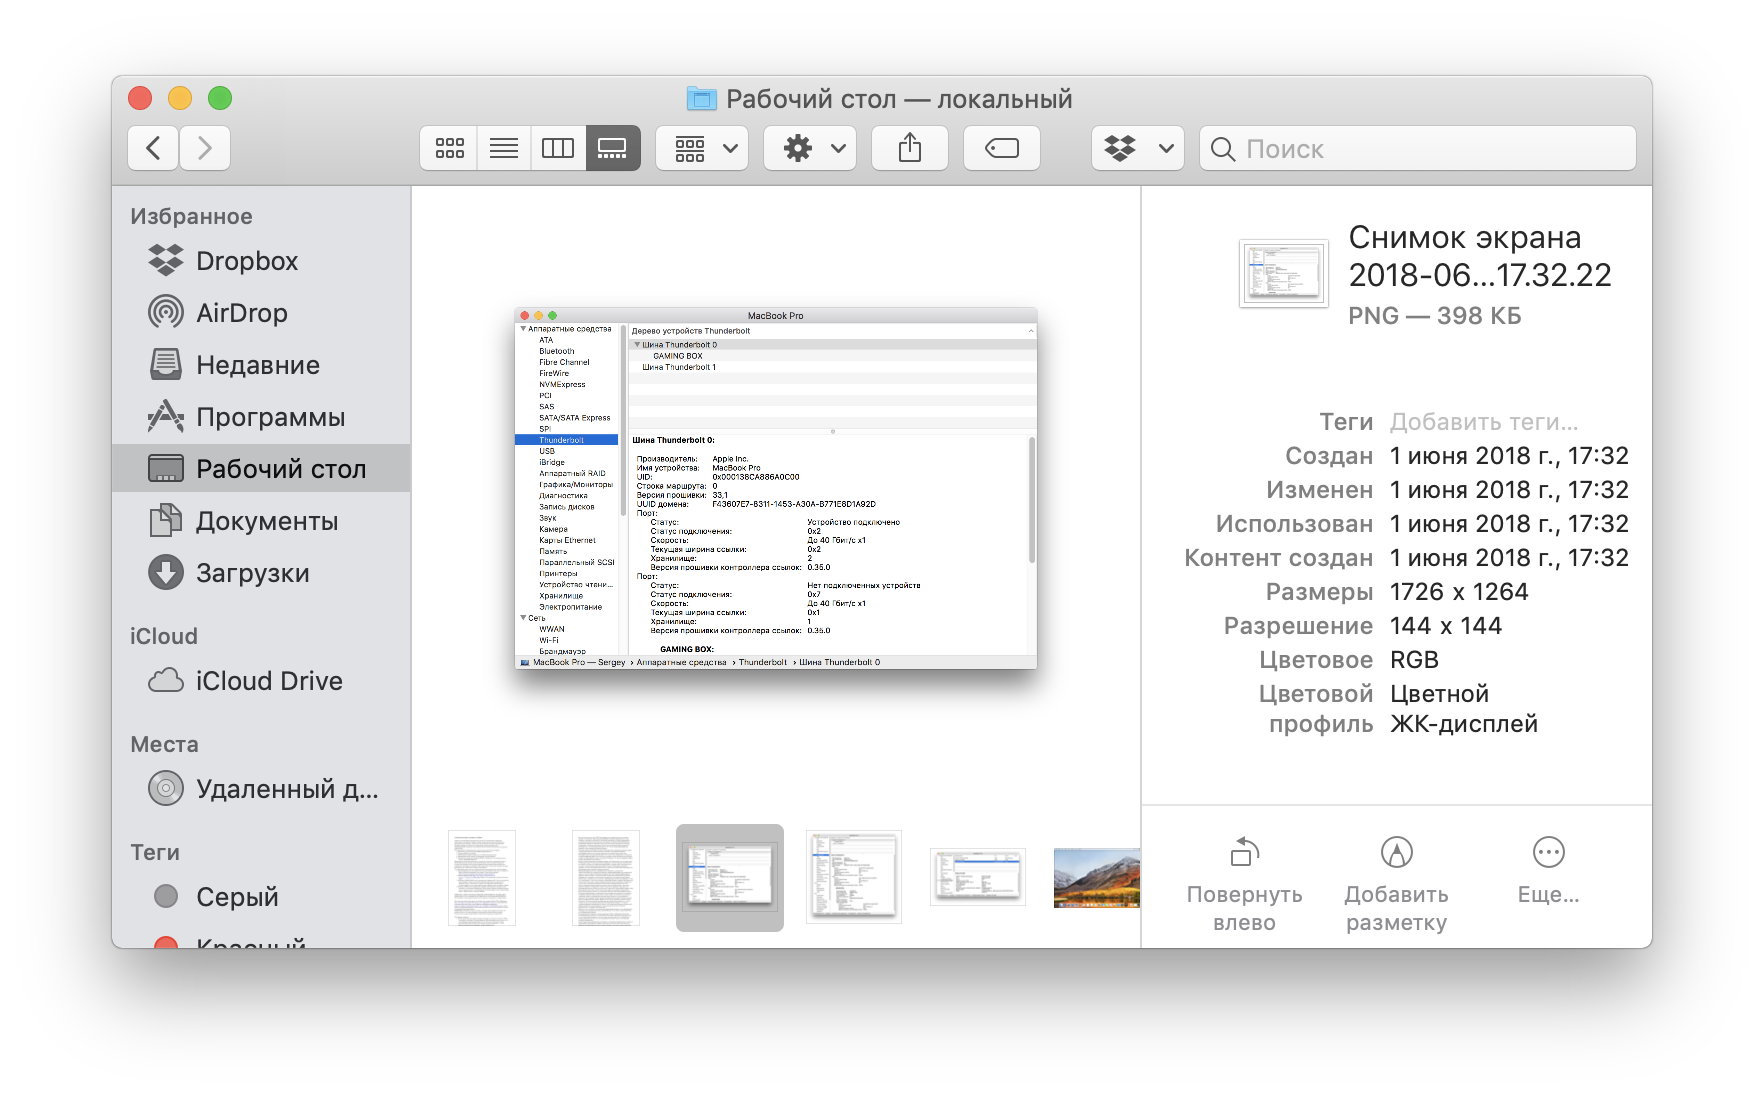The width and height of the screenshot is (1764, 1096).
Task: Select the first document thumbnail in filmstrip
Action: point(482,878)
